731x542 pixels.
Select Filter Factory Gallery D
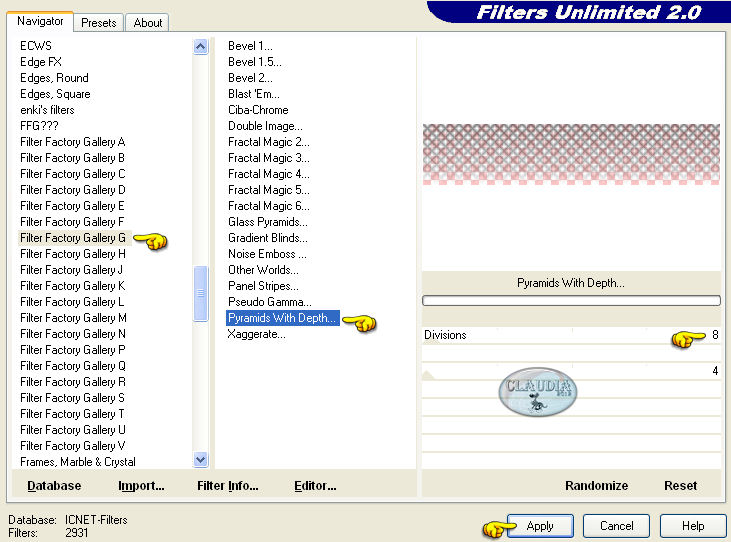(x=73, y=190)
